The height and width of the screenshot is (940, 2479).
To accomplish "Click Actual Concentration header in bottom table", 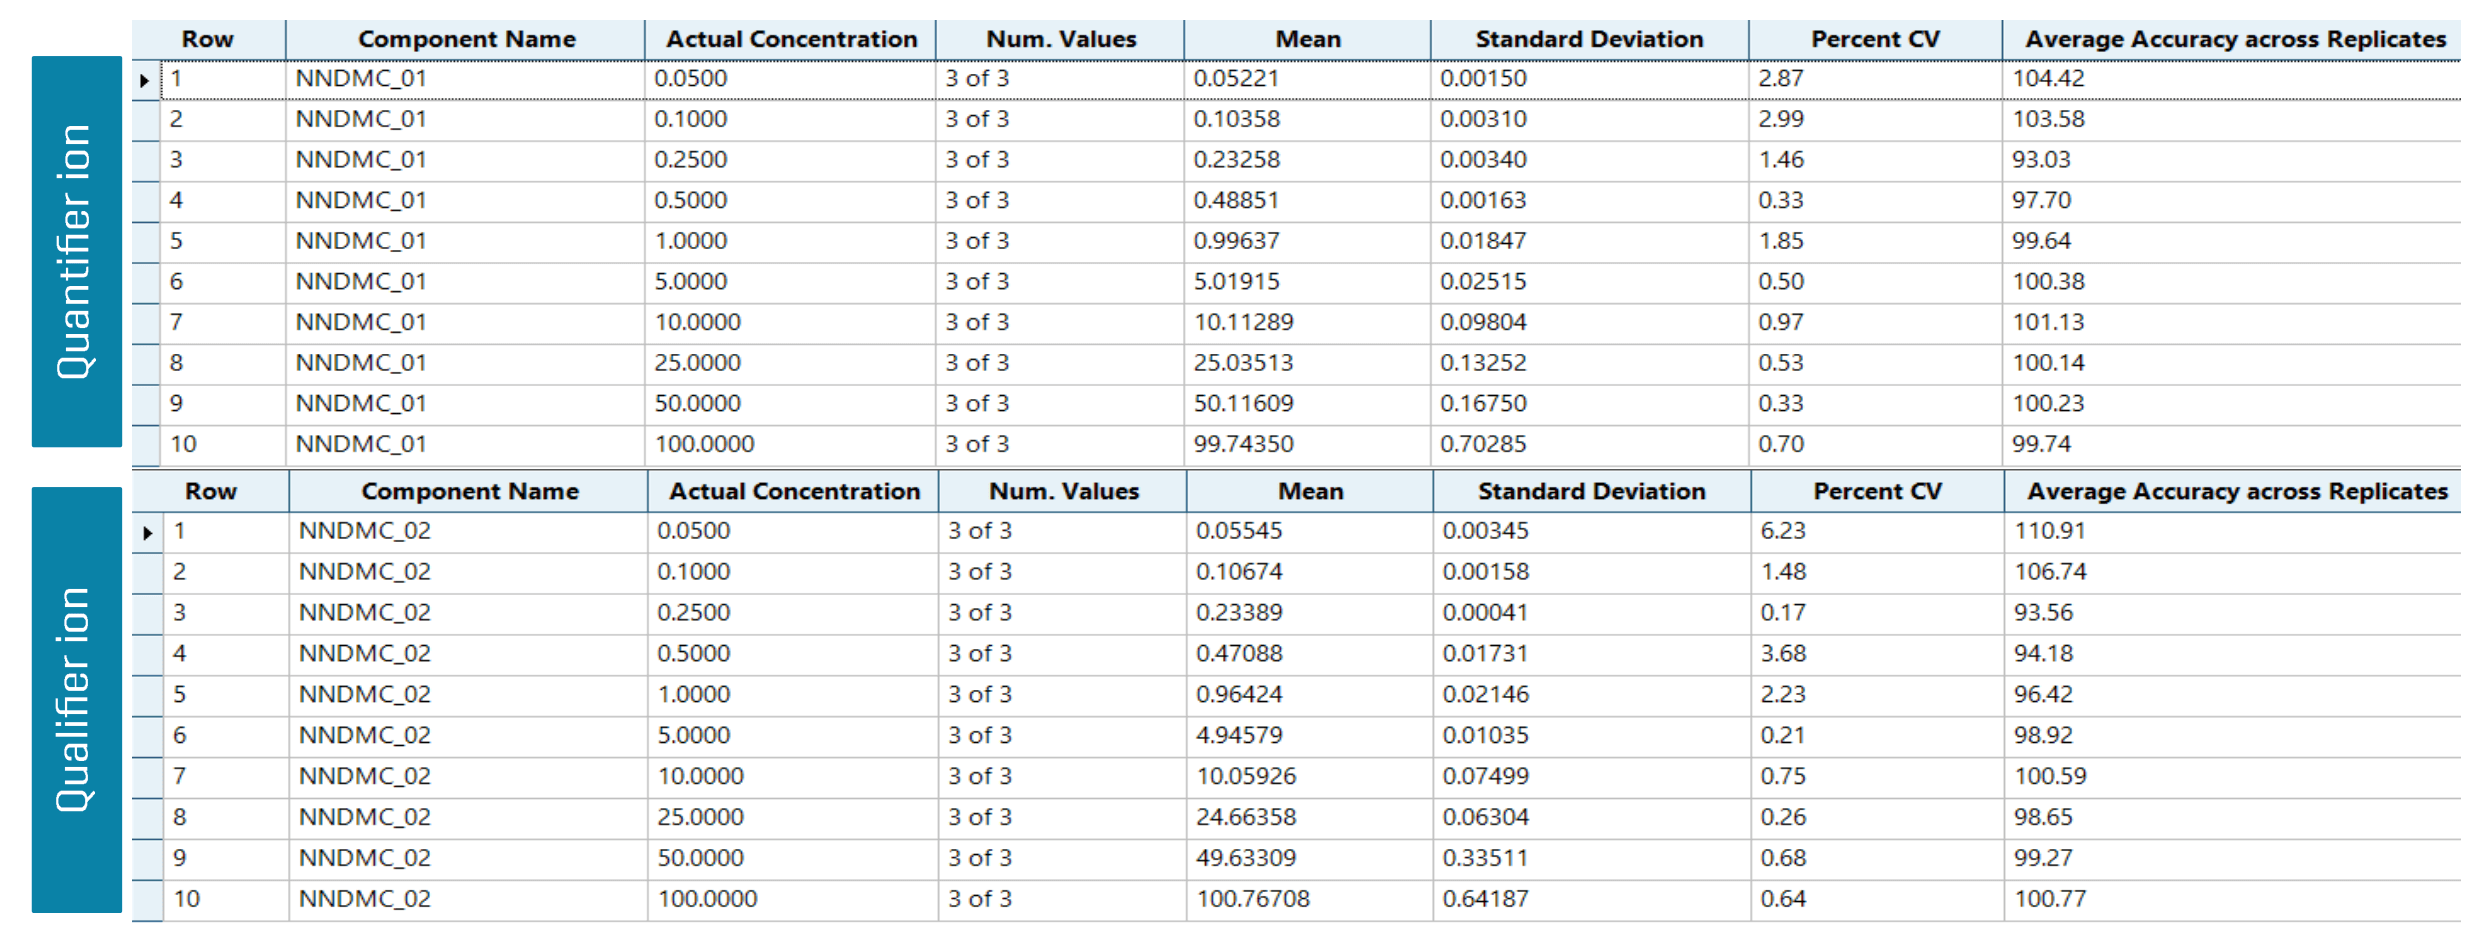I will 794,491.
